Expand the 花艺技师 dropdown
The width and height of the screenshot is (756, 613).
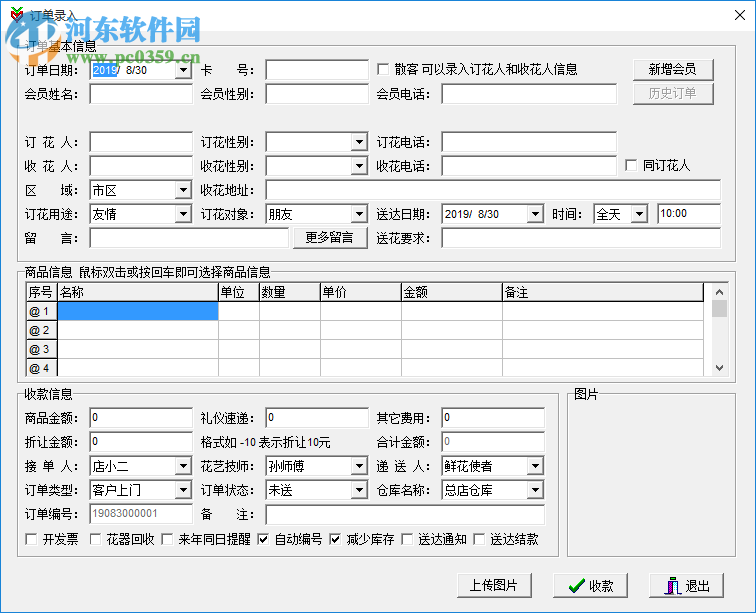click(x=359, y=466)
